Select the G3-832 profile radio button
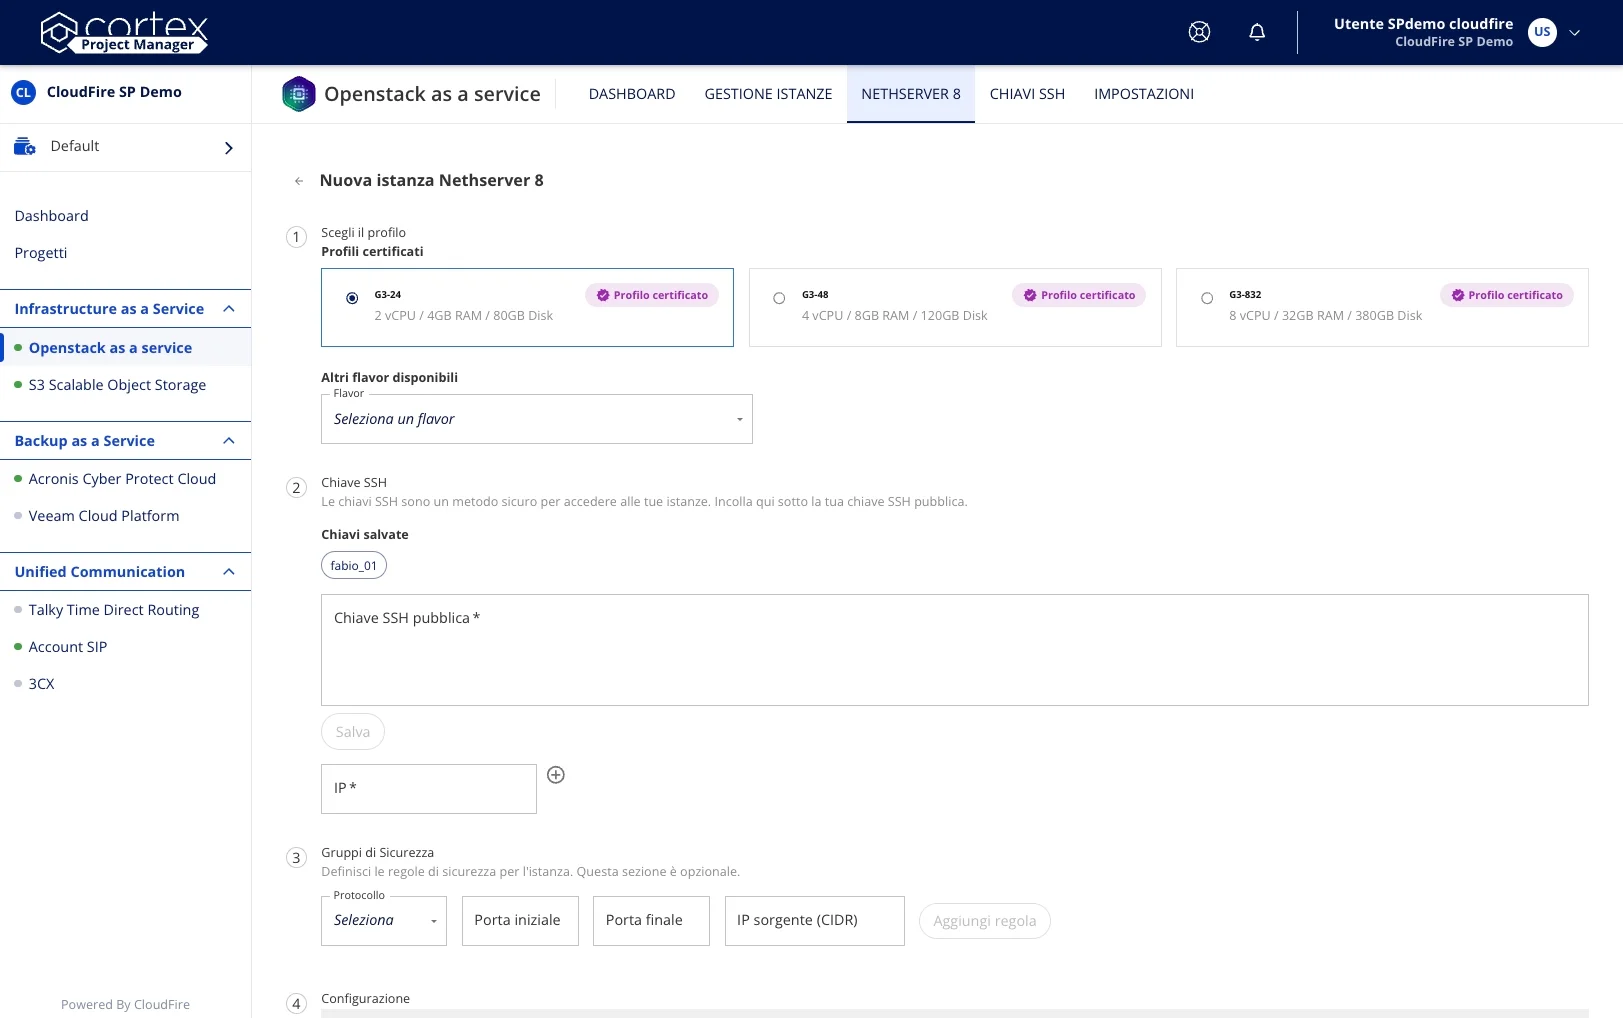 click(1207, 297)
